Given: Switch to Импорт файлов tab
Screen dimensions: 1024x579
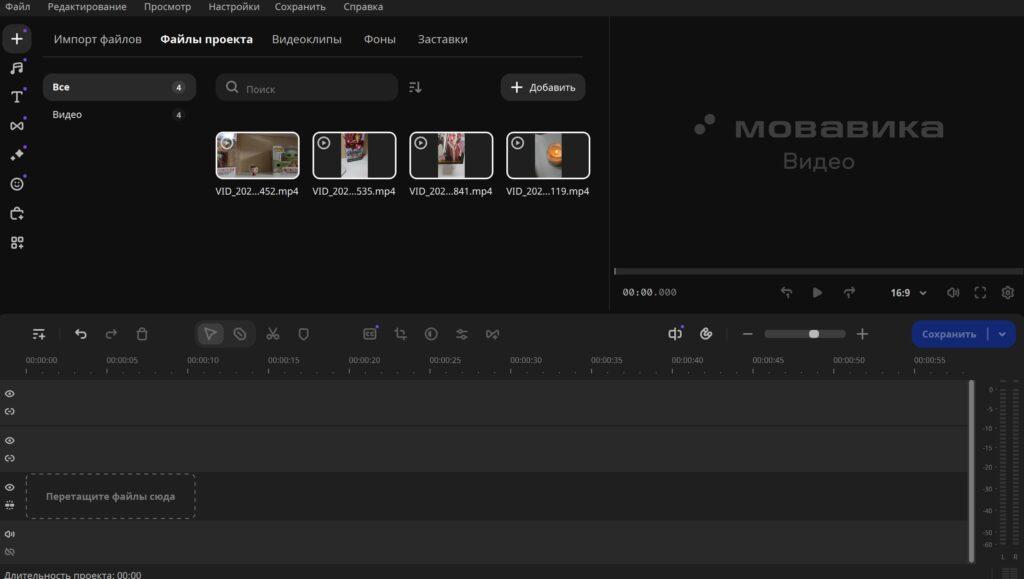Looking at the screenshot, I should (x=97, y=39).
